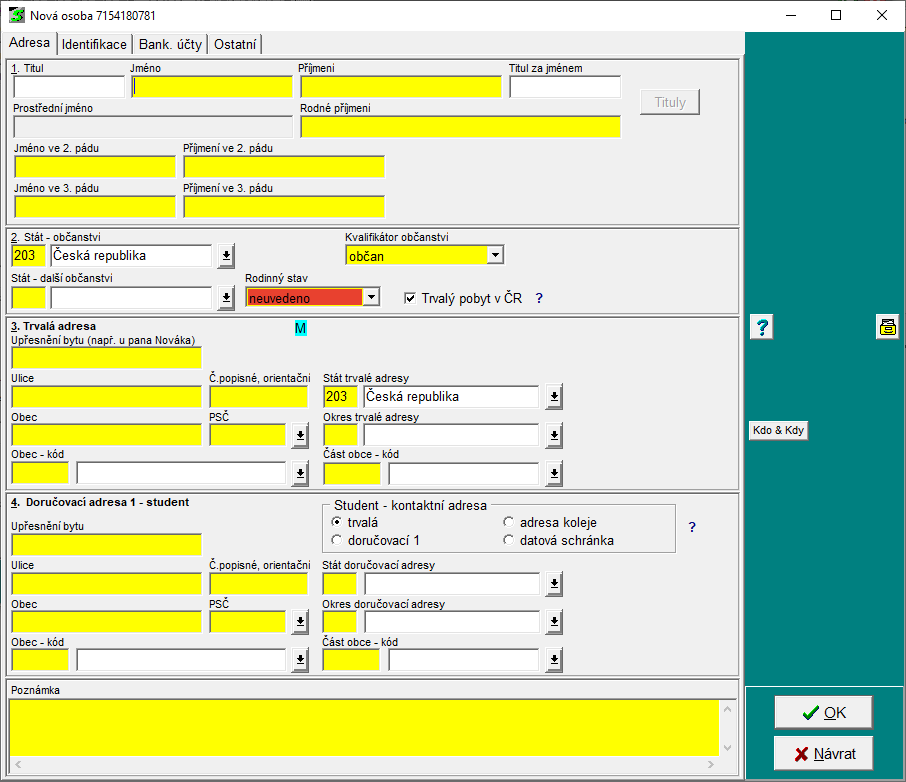Click the question mark beside Student kontaktní adresa
906x782 pixels.
[x=692, y=527]
